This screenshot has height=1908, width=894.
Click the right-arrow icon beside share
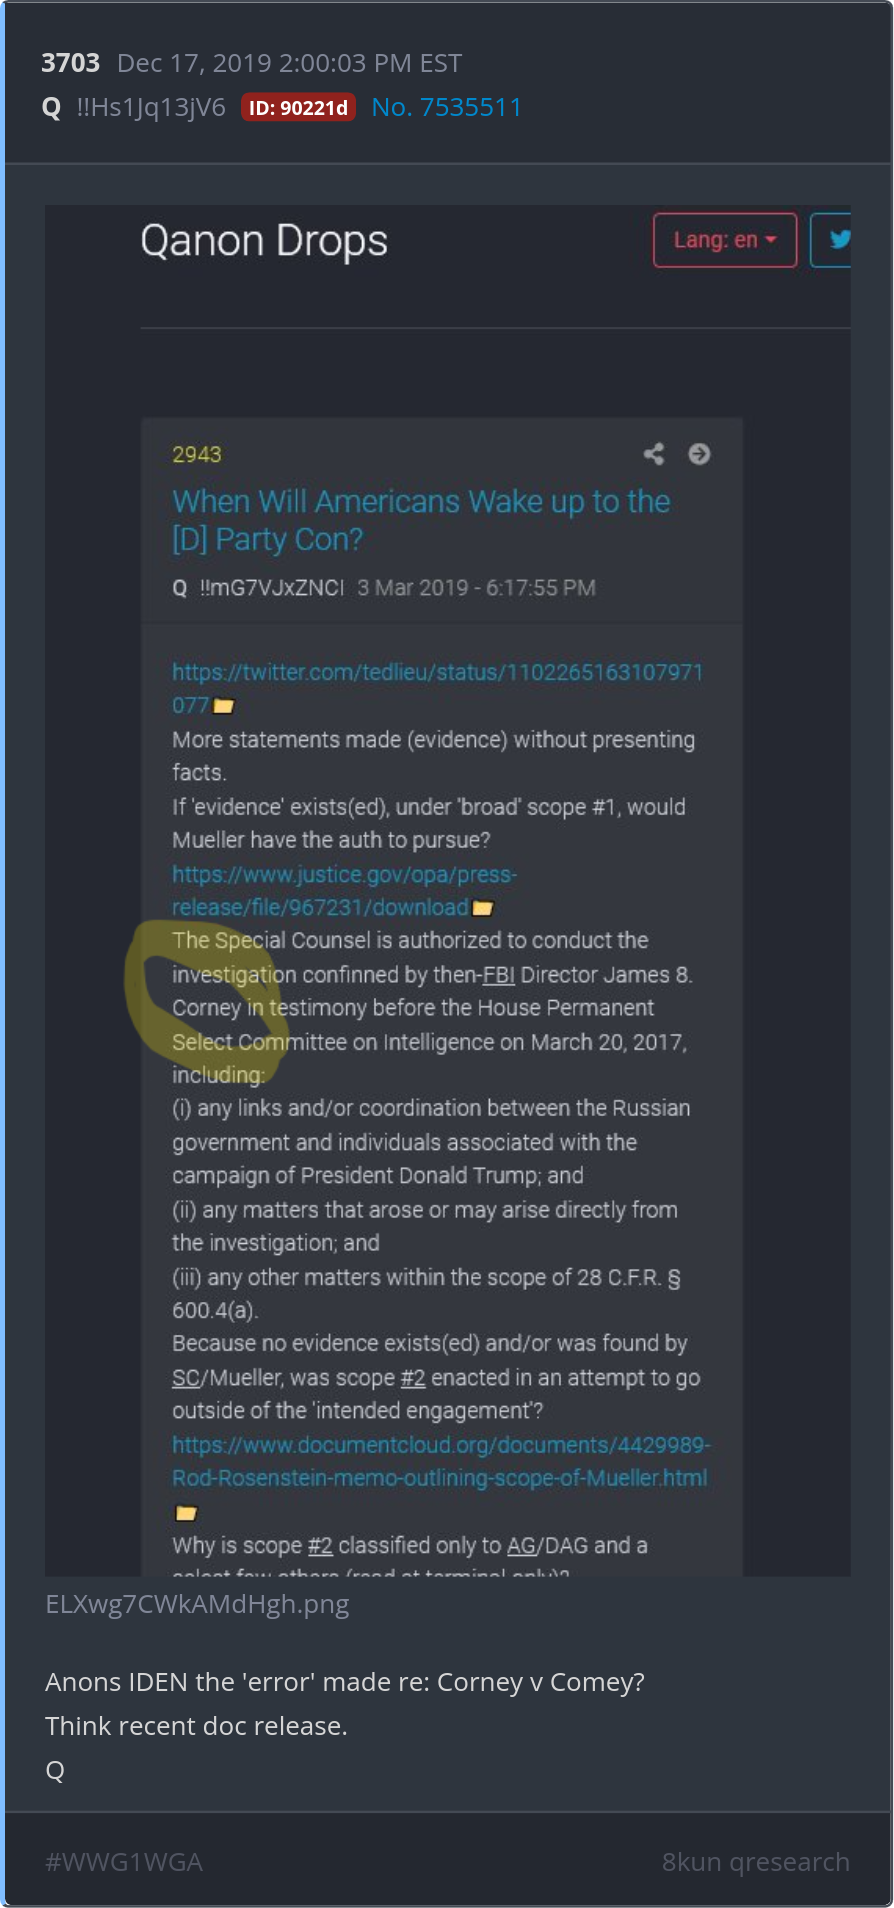tap(699, 454)
